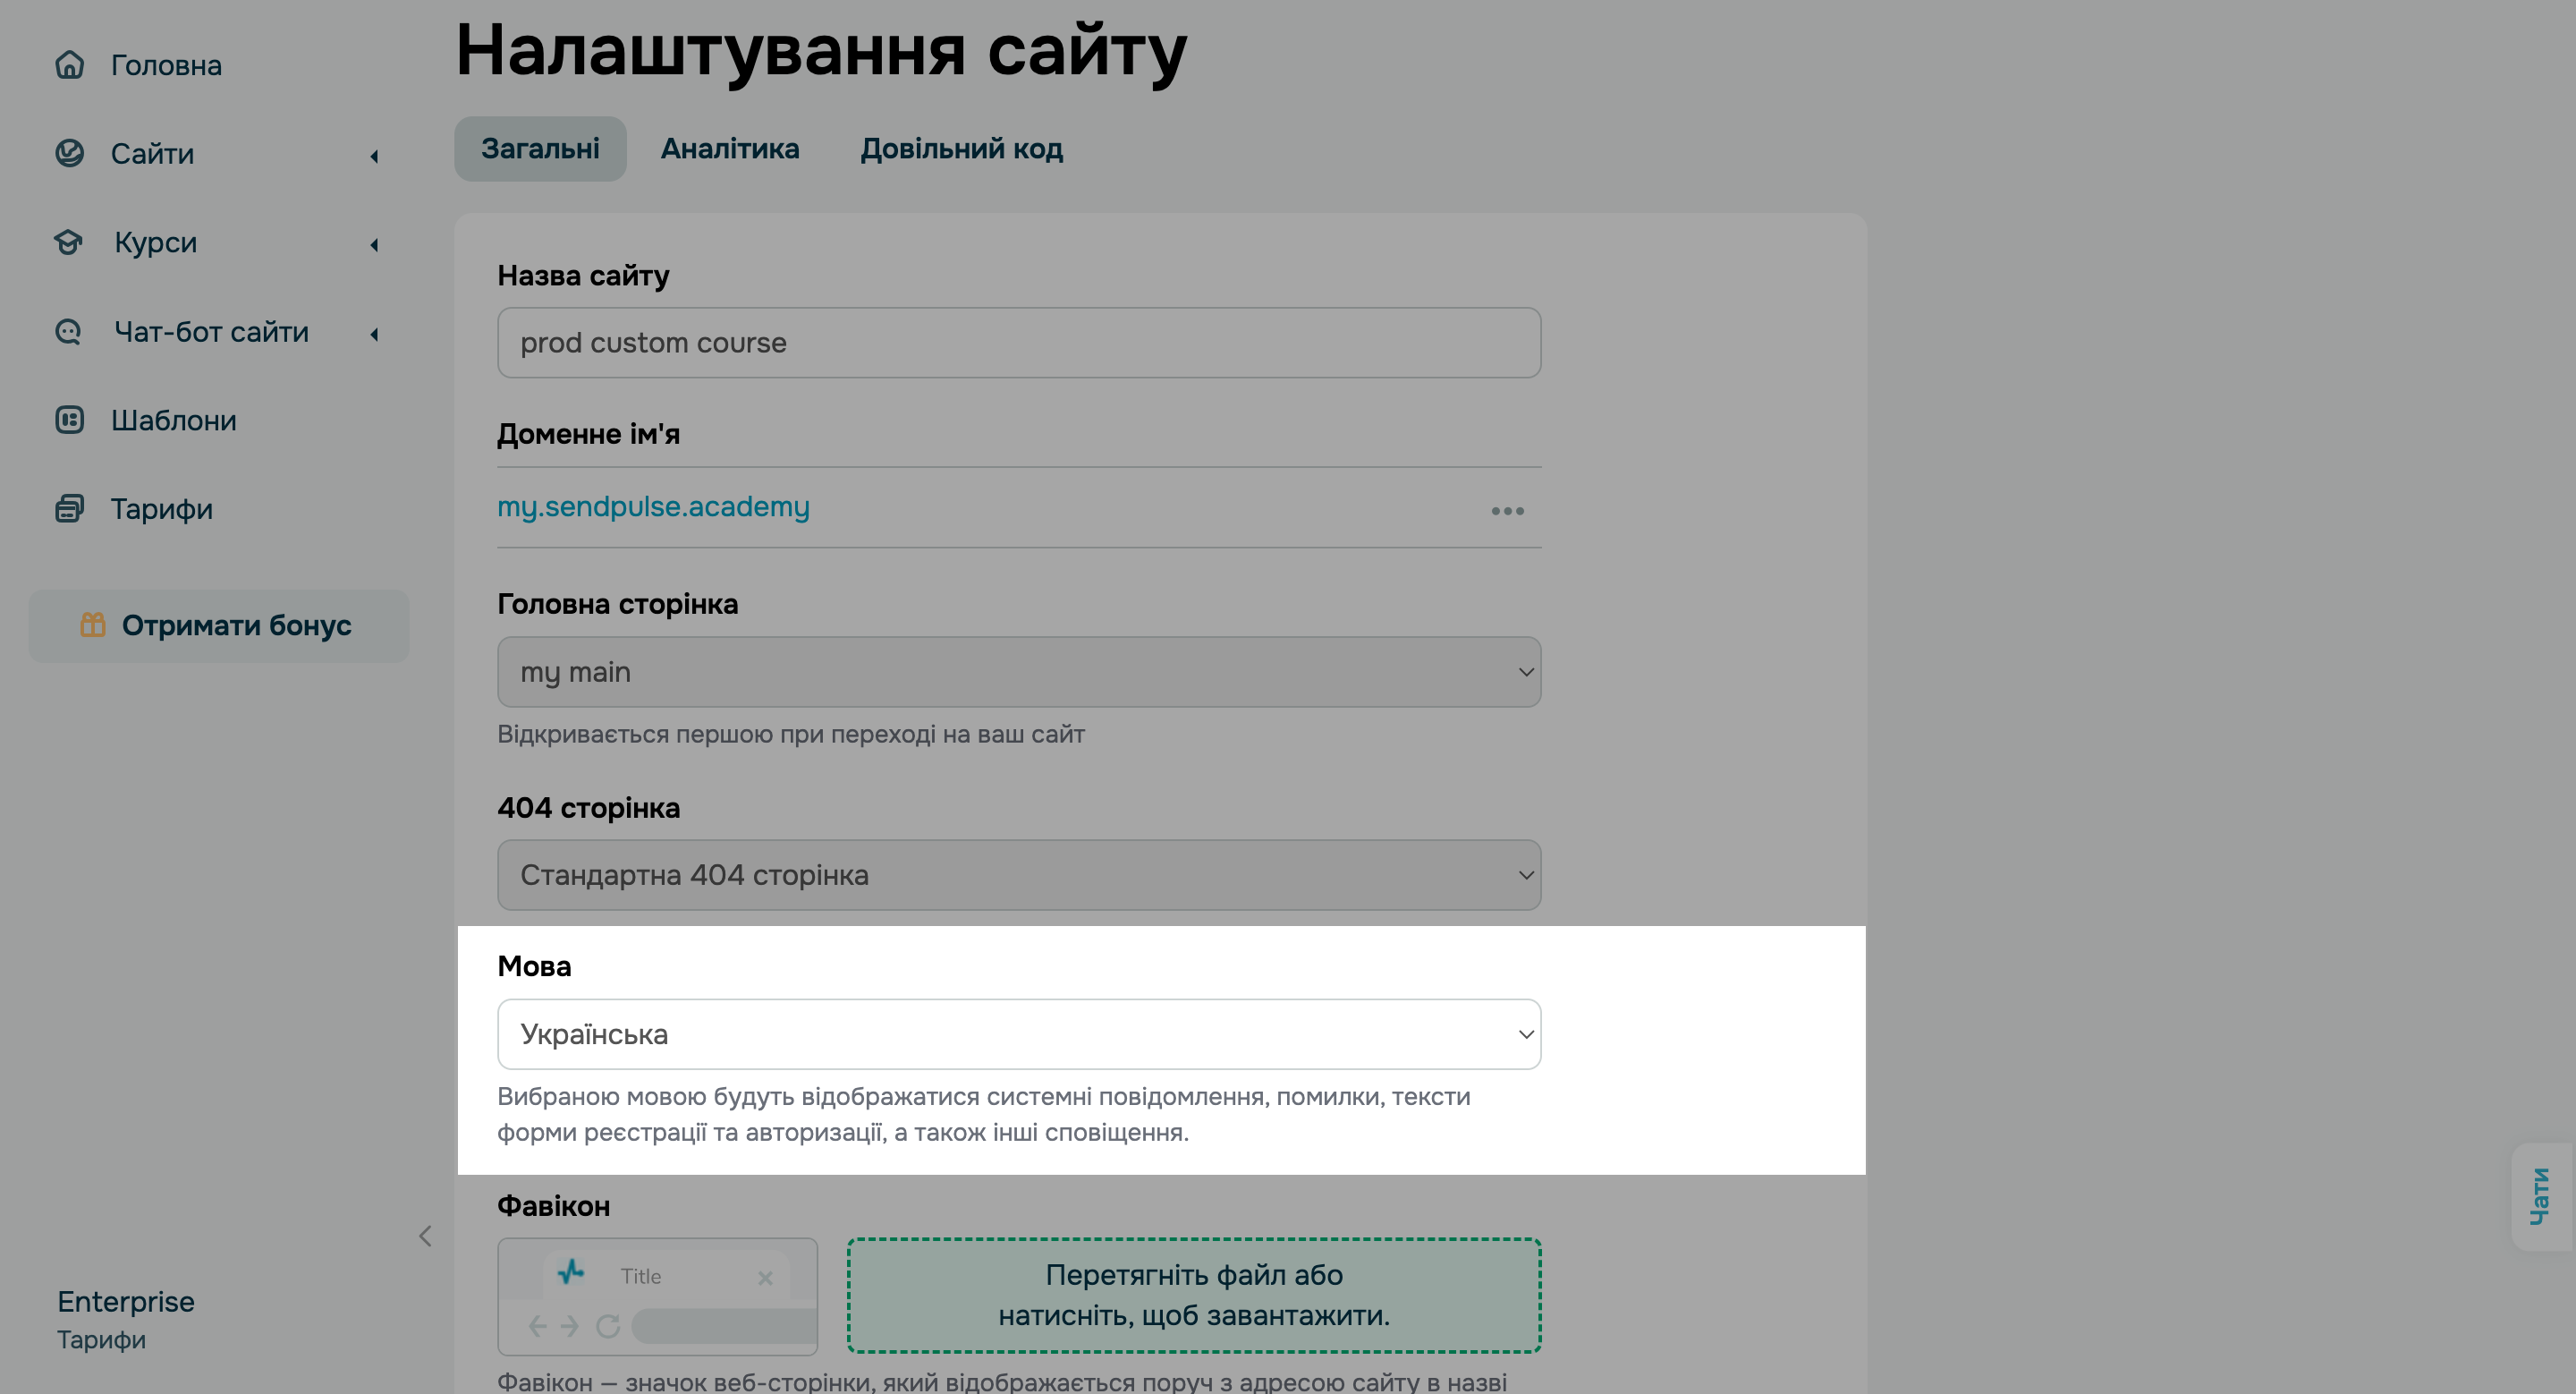Switch to the Аналітика tab
Viewport: 2576px width, 1394px height.
click(729, 148)
